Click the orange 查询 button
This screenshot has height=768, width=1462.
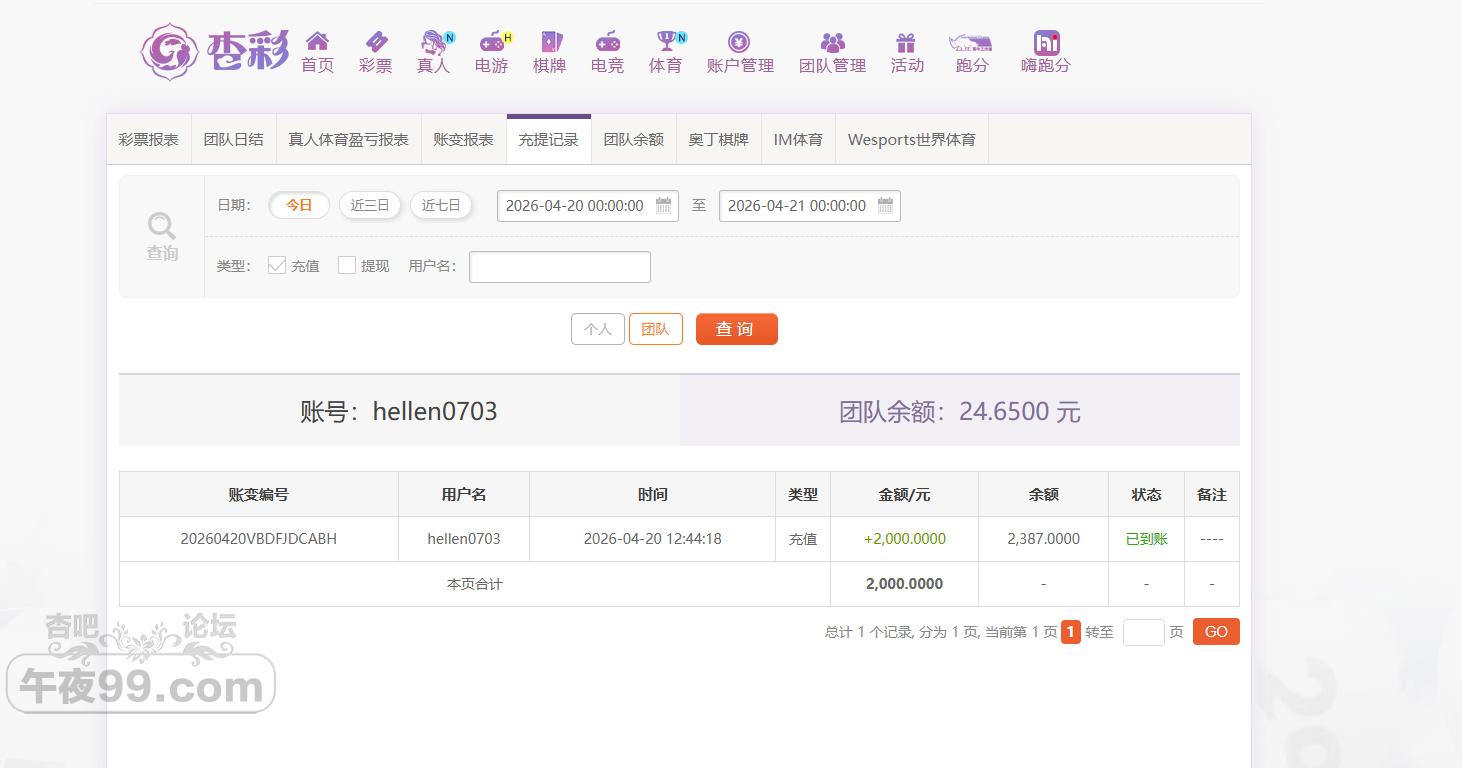(x=737, y=329)
